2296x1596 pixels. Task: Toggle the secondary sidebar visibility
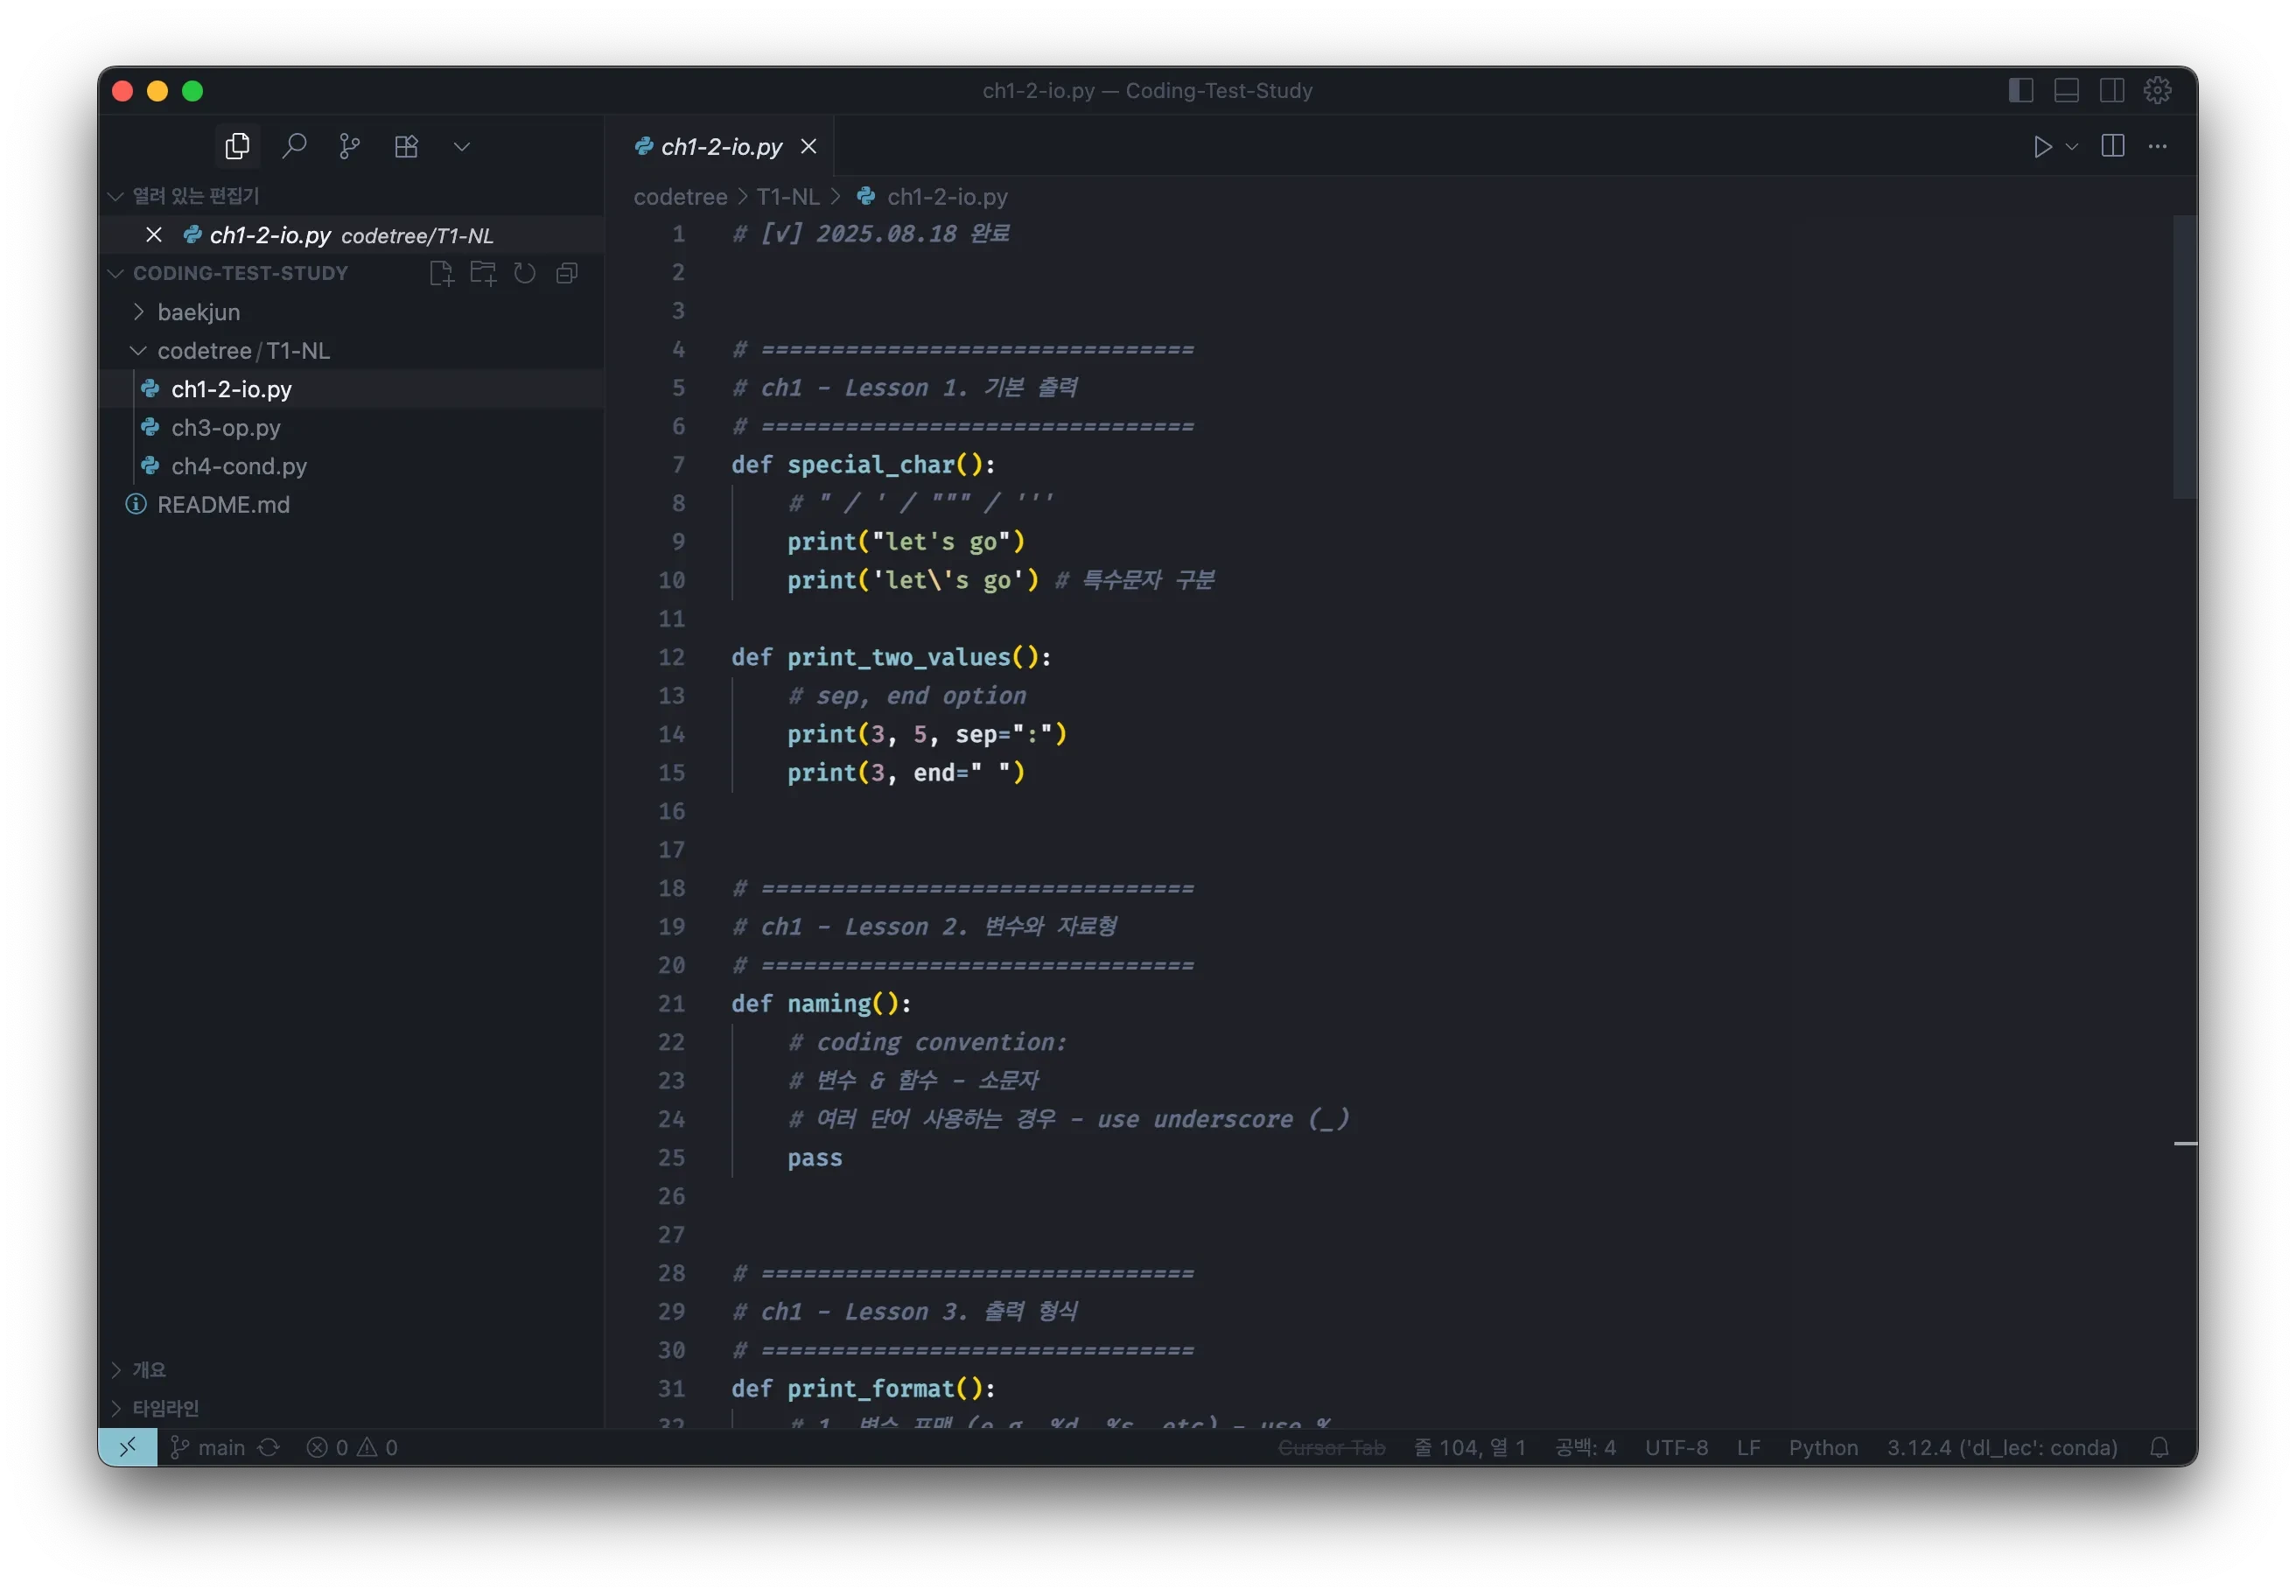point(2111,91)
